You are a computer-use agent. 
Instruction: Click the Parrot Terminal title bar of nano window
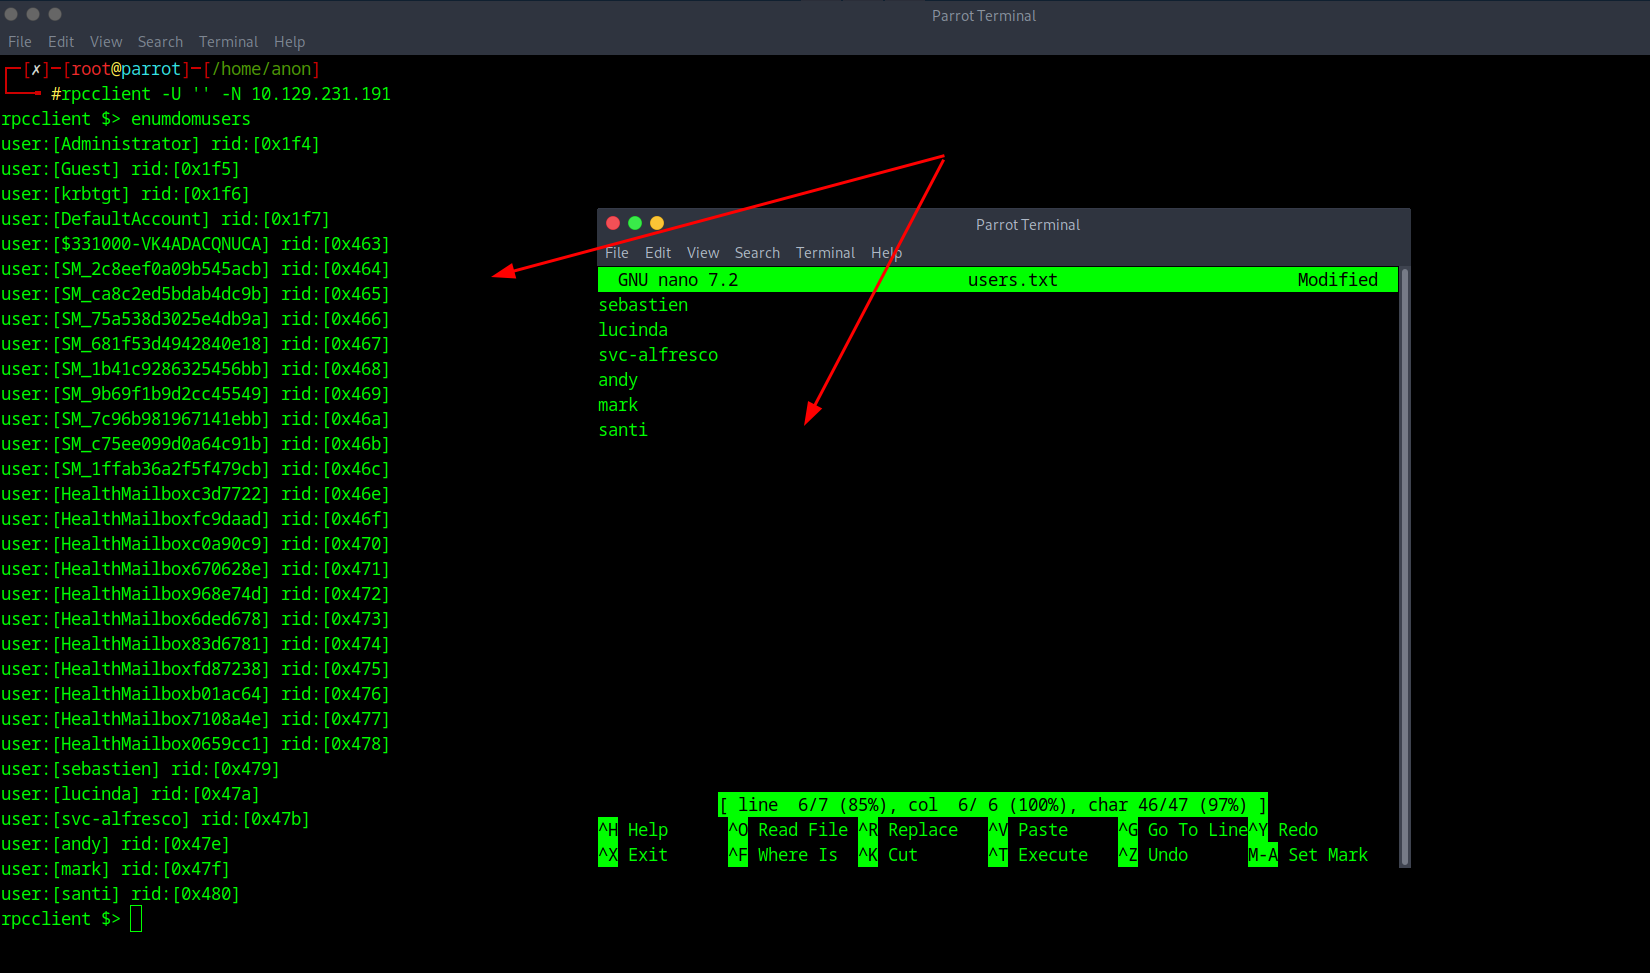click(x=1027, y=225)
